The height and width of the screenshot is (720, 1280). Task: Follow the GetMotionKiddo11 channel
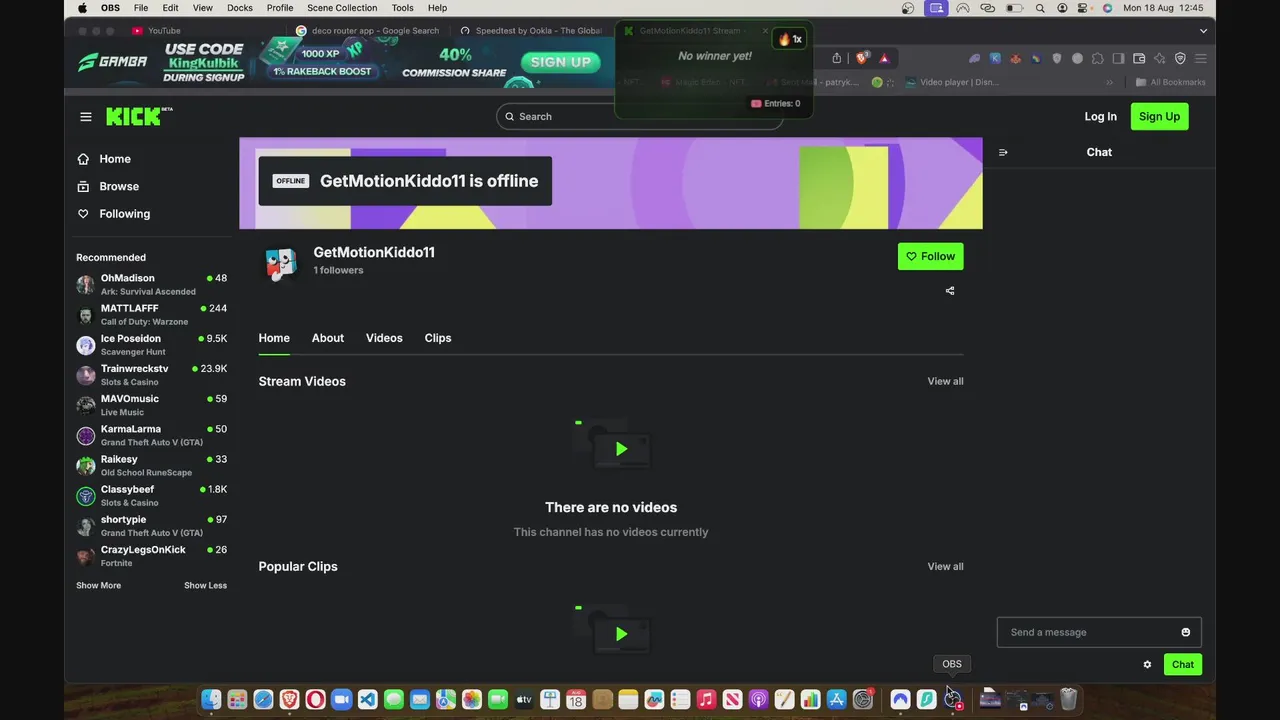tap(930, 256)
